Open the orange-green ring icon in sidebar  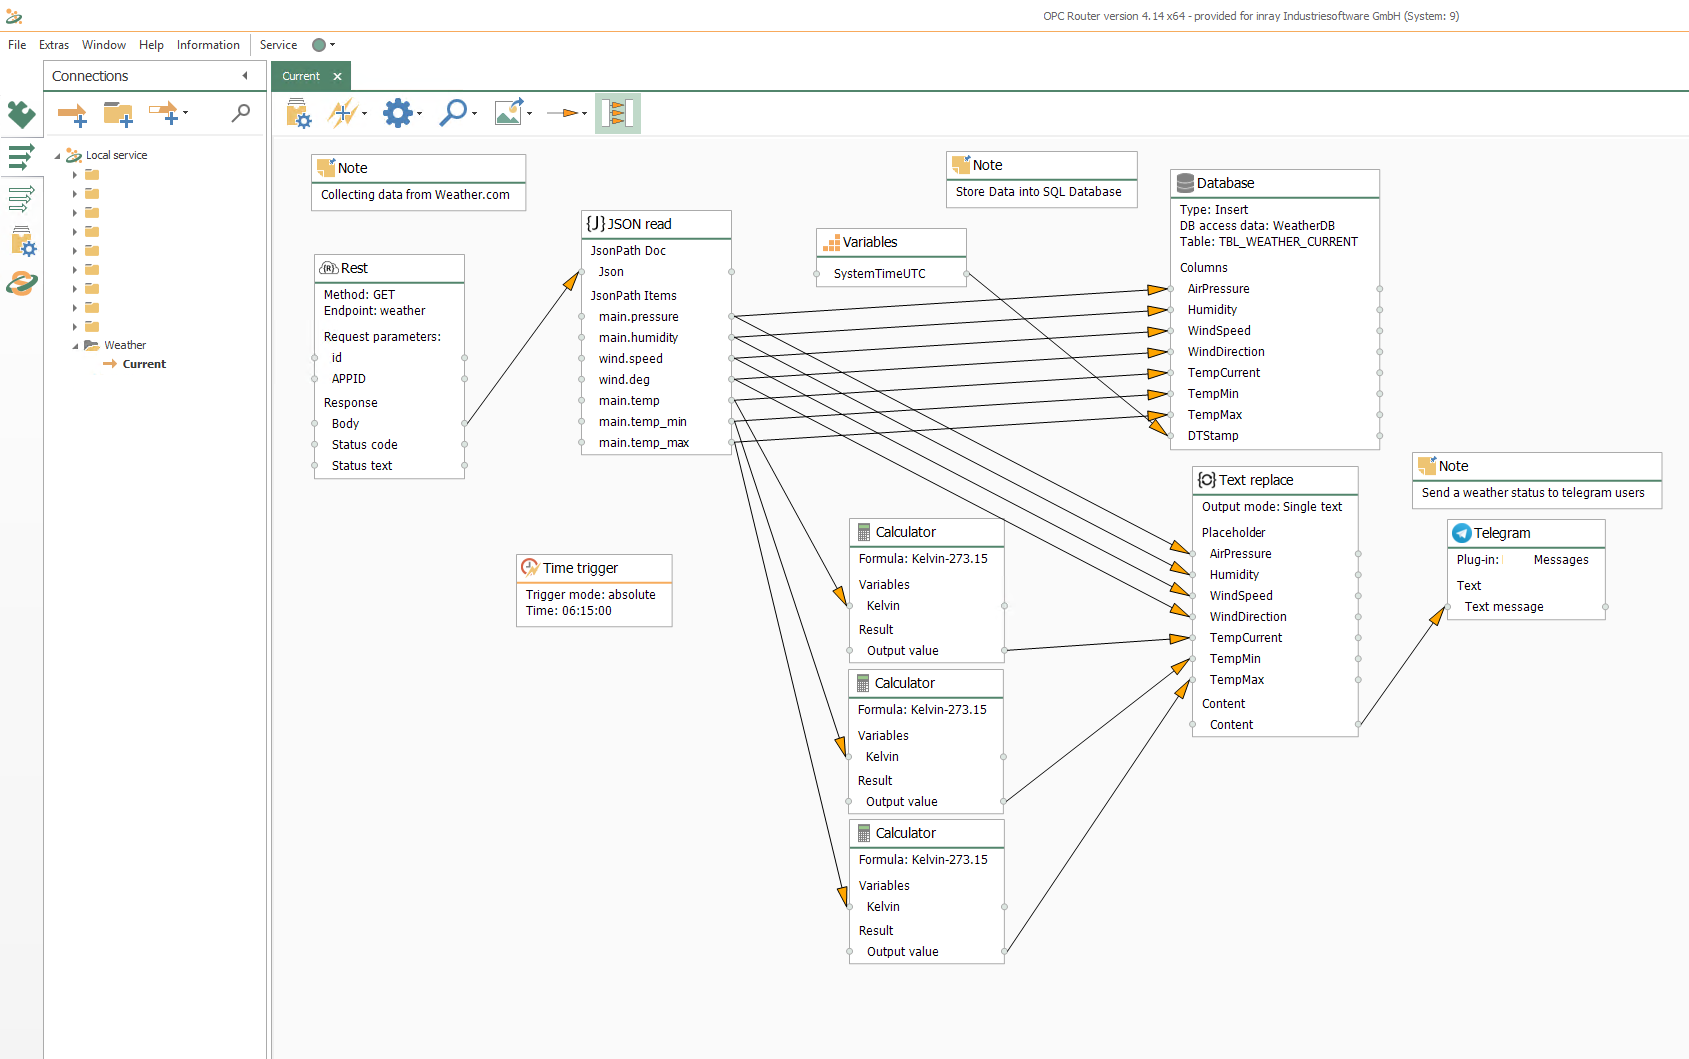pyautogui.click(x=21, y=284)
